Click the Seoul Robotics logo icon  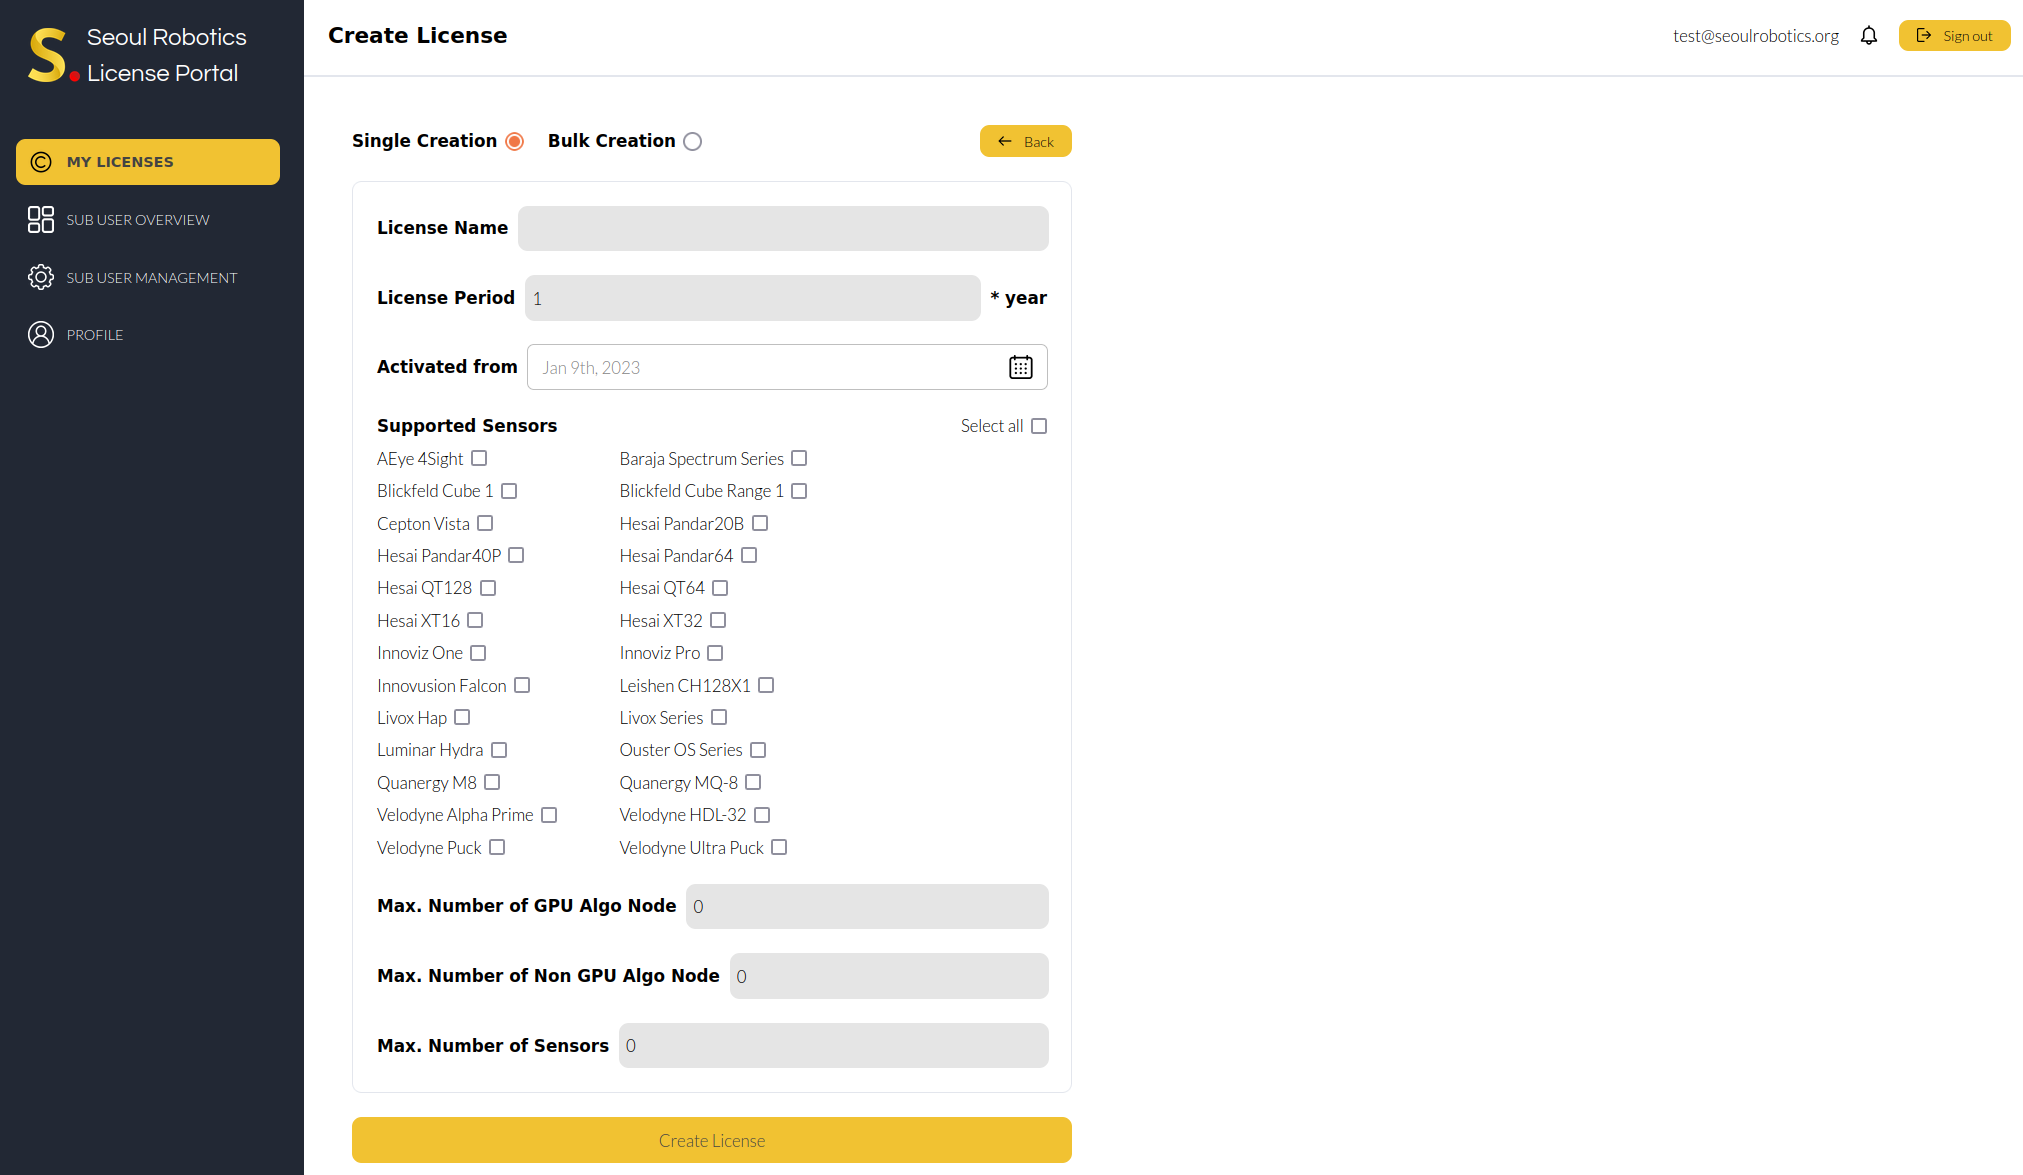53,55
